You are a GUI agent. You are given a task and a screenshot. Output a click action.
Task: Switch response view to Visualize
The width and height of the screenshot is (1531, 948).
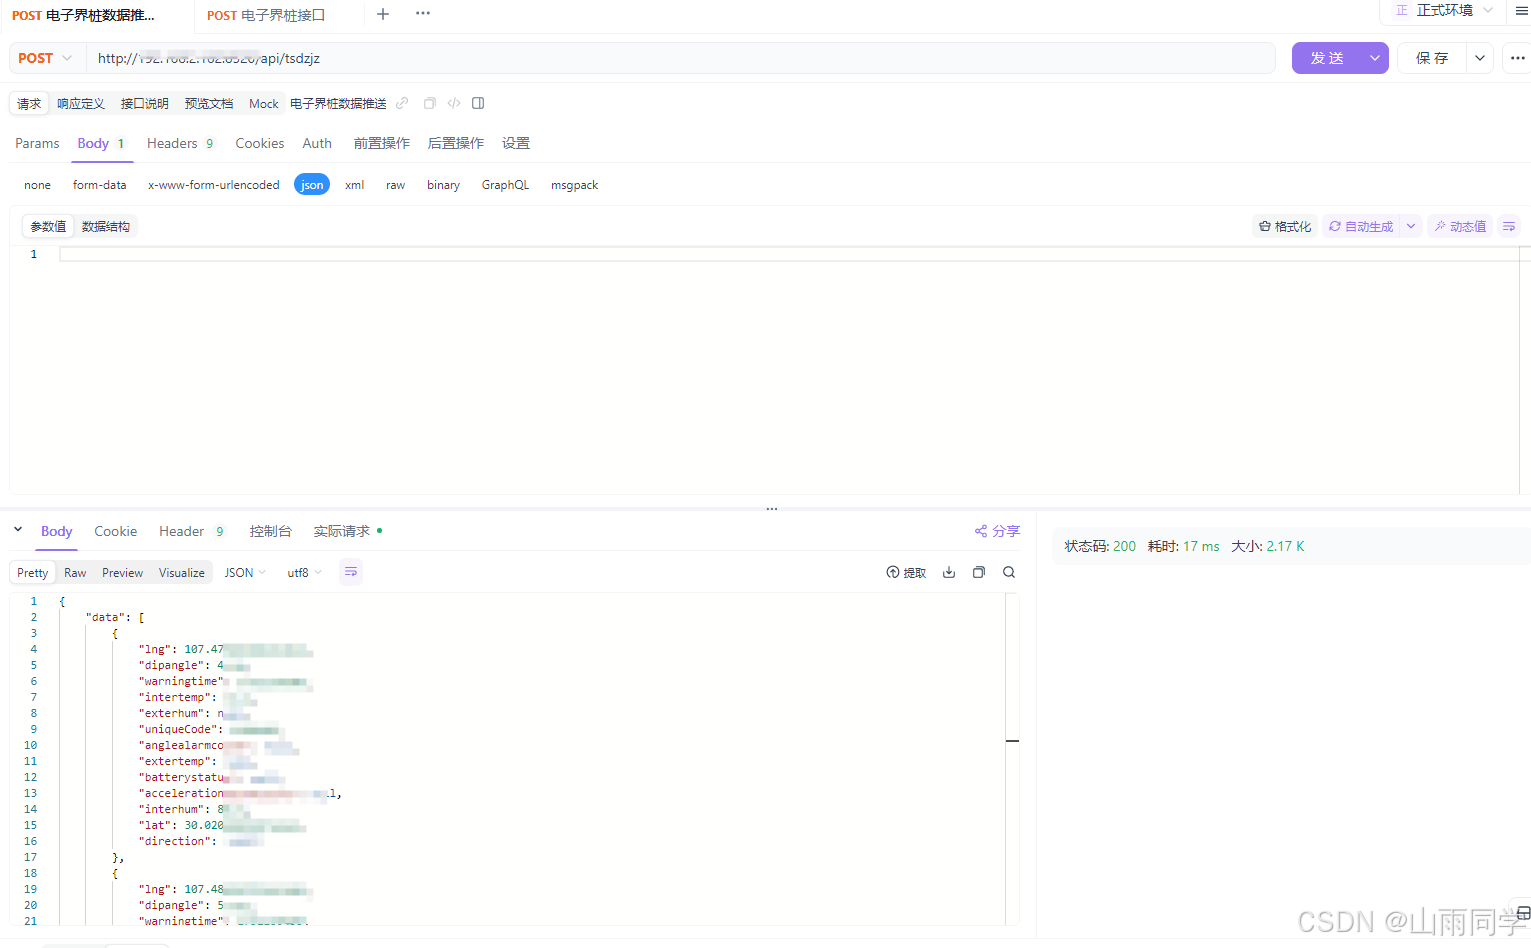[182, 573]
